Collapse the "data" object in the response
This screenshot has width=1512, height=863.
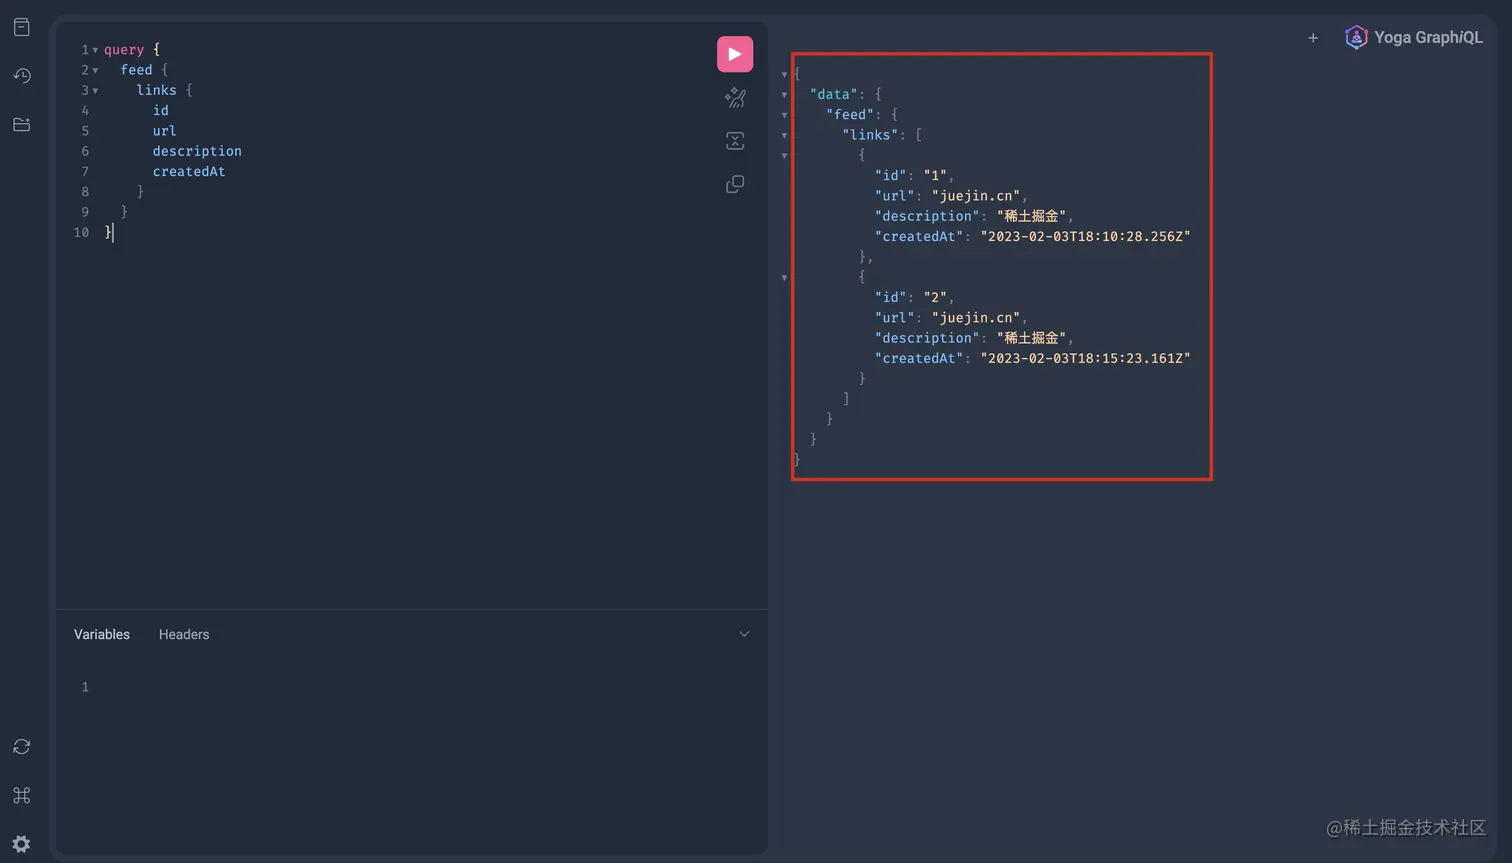pyautogui.click(x=784, y=95)
